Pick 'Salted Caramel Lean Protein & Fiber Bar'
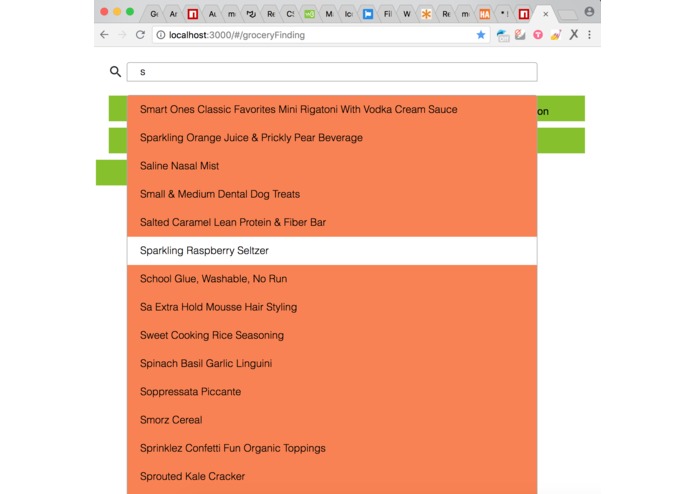695x494 pixels. pos(332,222)
